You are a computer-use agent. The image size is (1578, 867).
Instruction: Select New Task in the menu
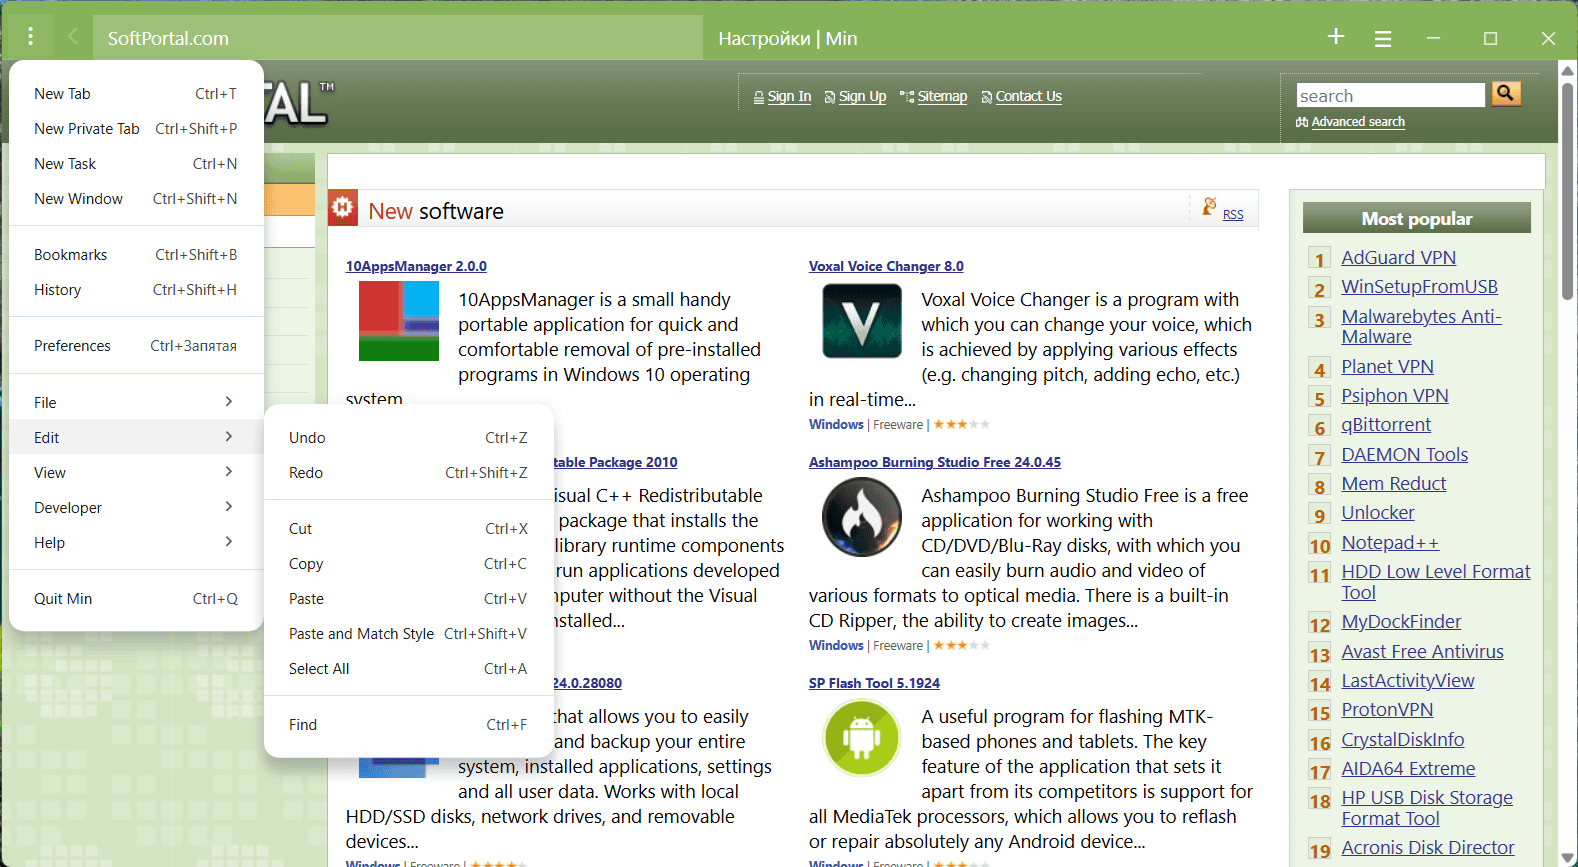click(136, 164)
